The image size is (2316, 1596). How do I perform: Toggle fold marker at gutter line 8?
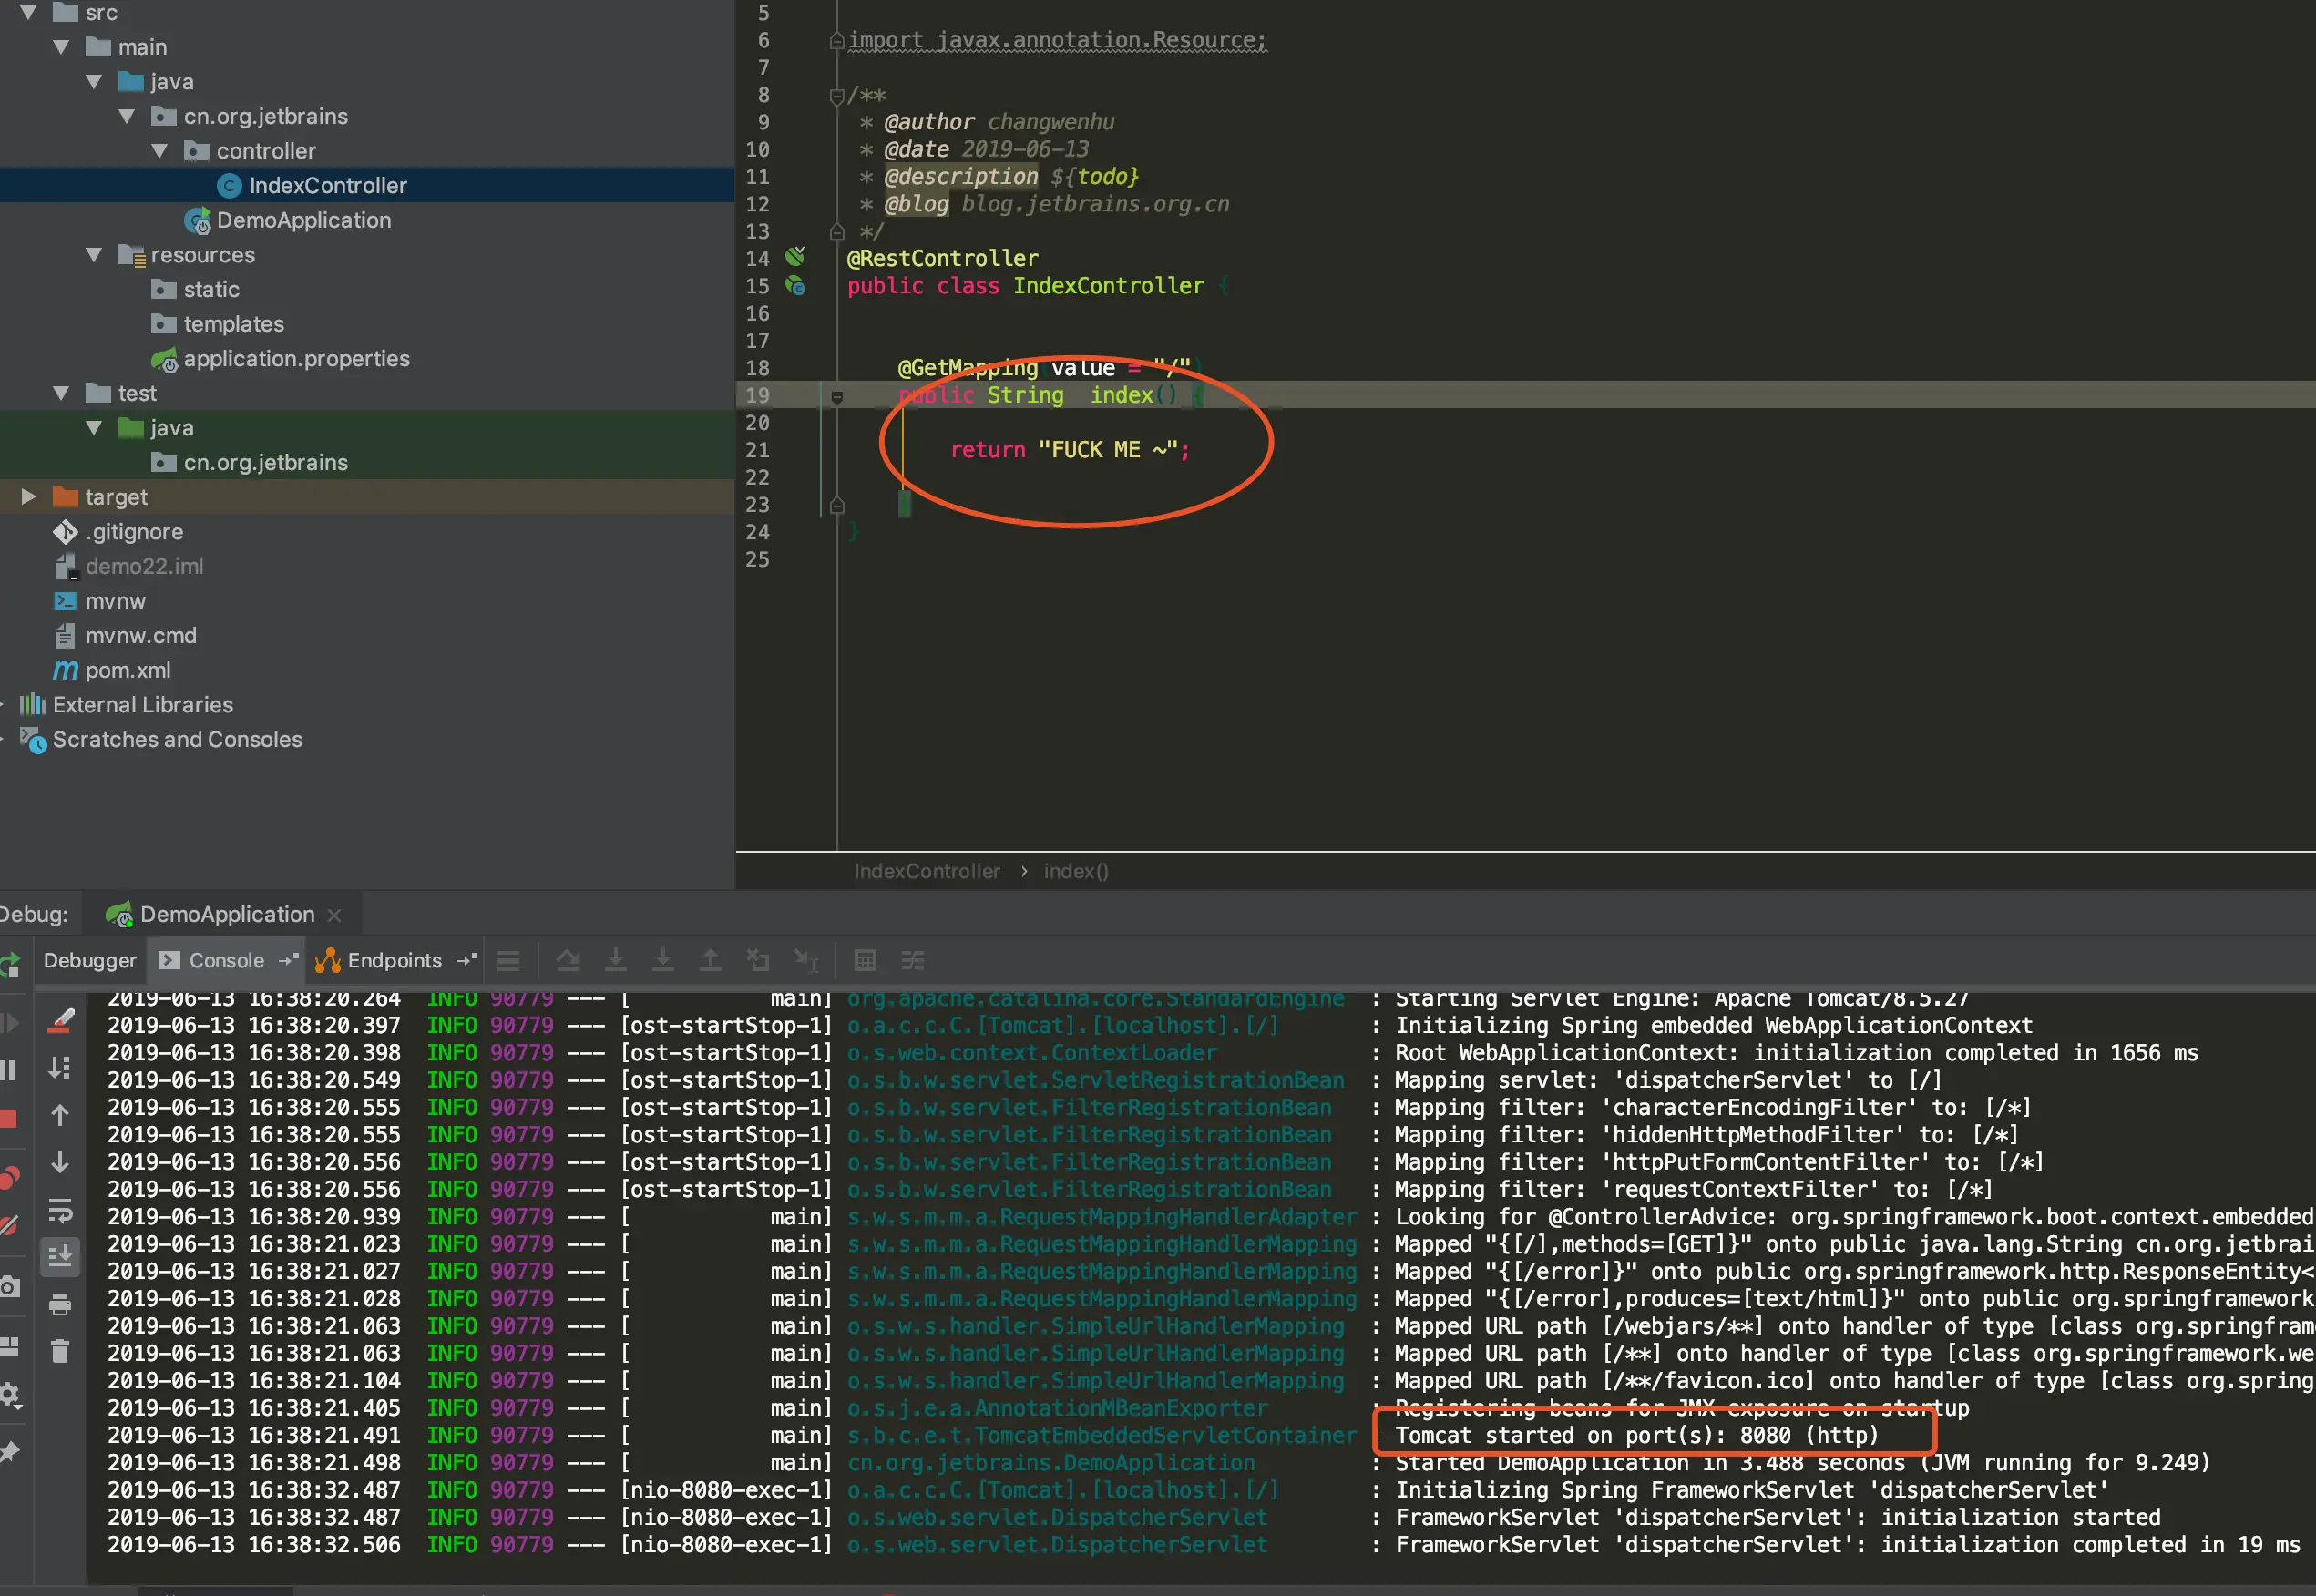[837, 96]
